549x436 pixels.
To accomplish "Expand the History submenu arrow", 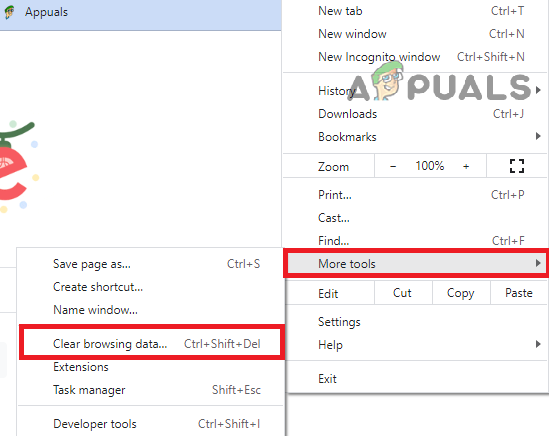I will (538, 90).
